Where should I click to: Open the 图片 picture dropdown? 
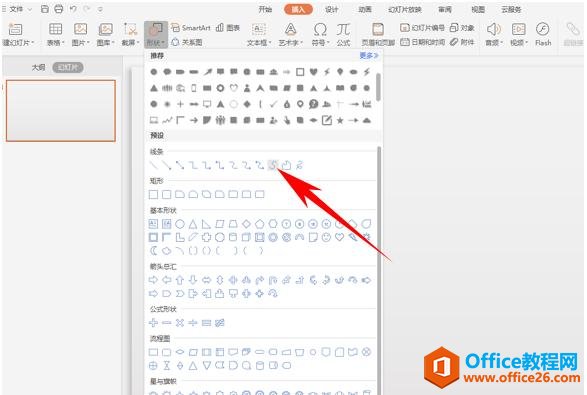click(x=80, y=34)
